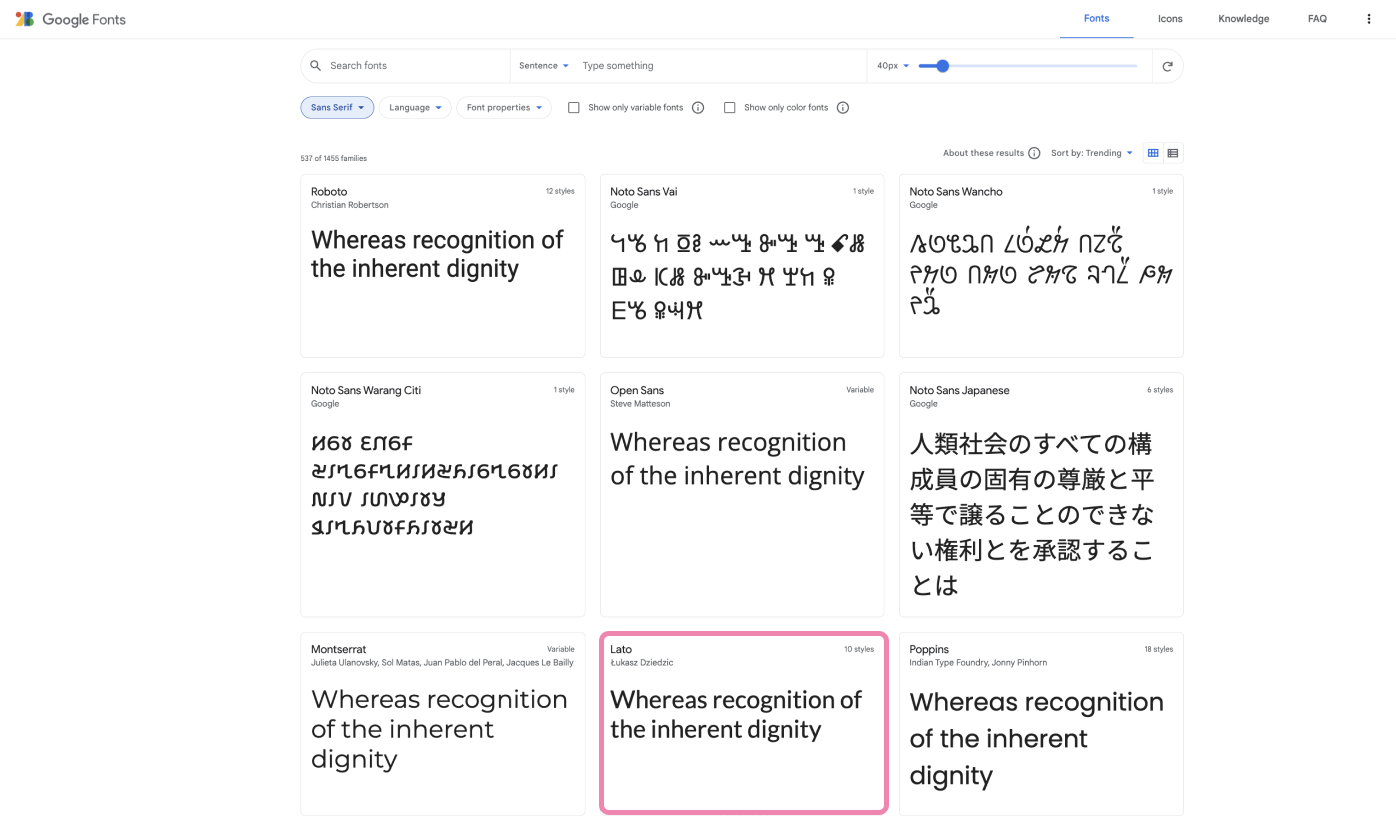Enable Show only variable fonts checkbox
This screenshot has width=1396, height=827.
click(x=574, y=108)
